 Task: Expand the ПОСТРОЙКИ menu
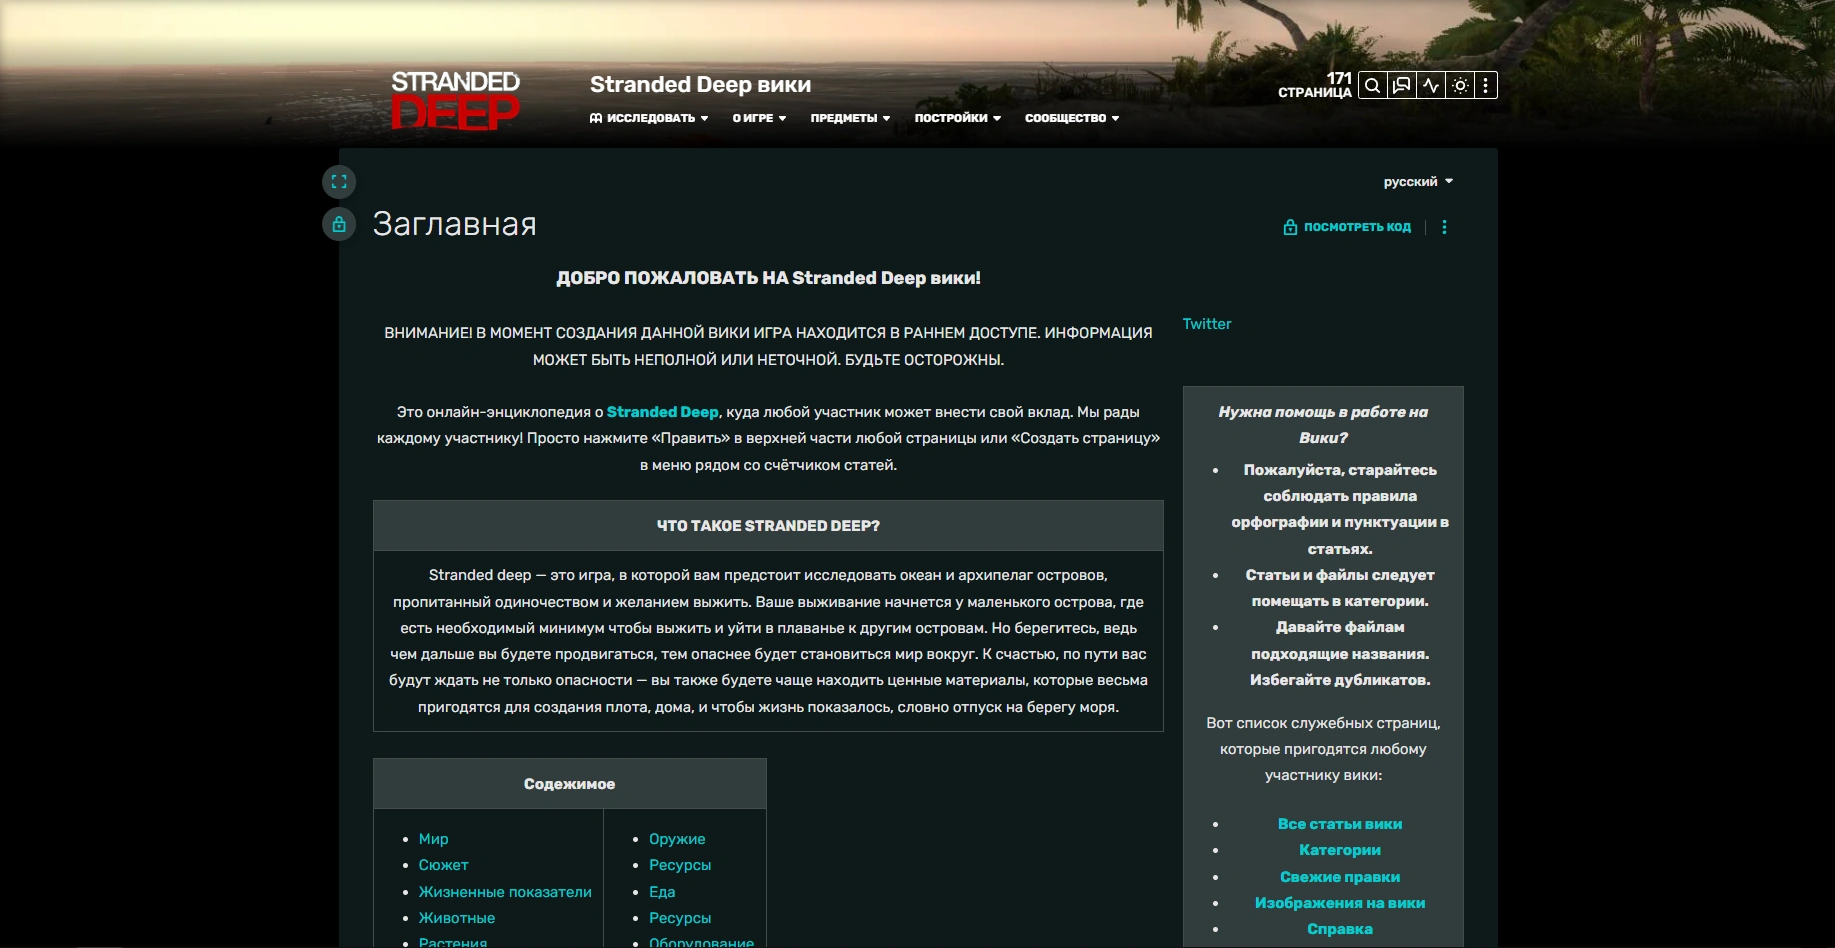tap(957, 118)
